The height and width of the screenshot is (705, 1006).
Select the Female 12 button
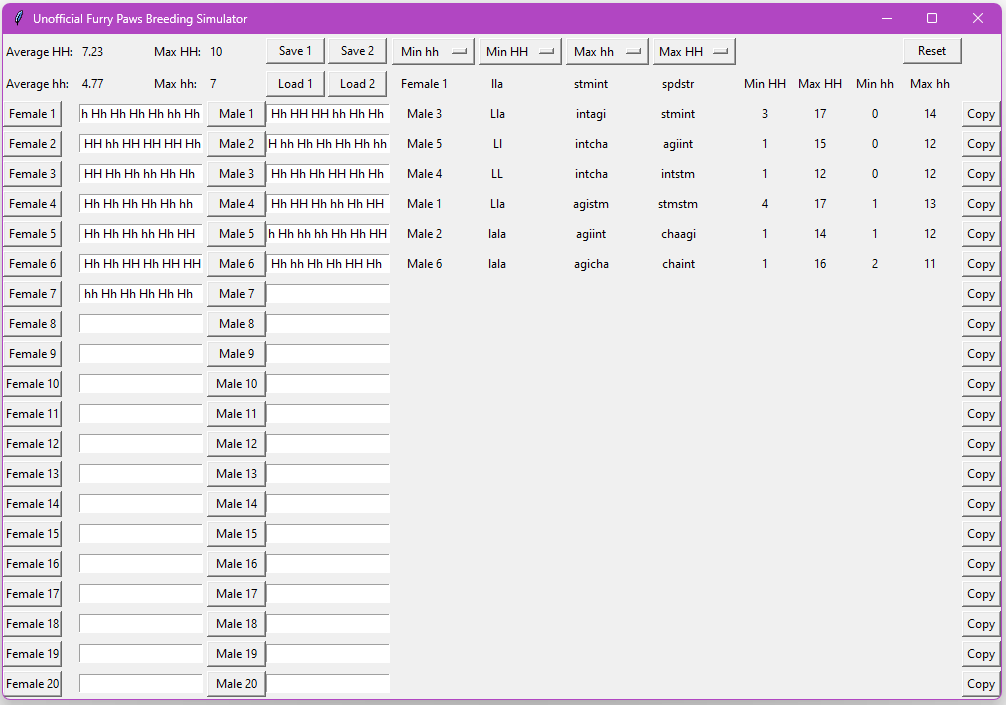tap(33, 443)
